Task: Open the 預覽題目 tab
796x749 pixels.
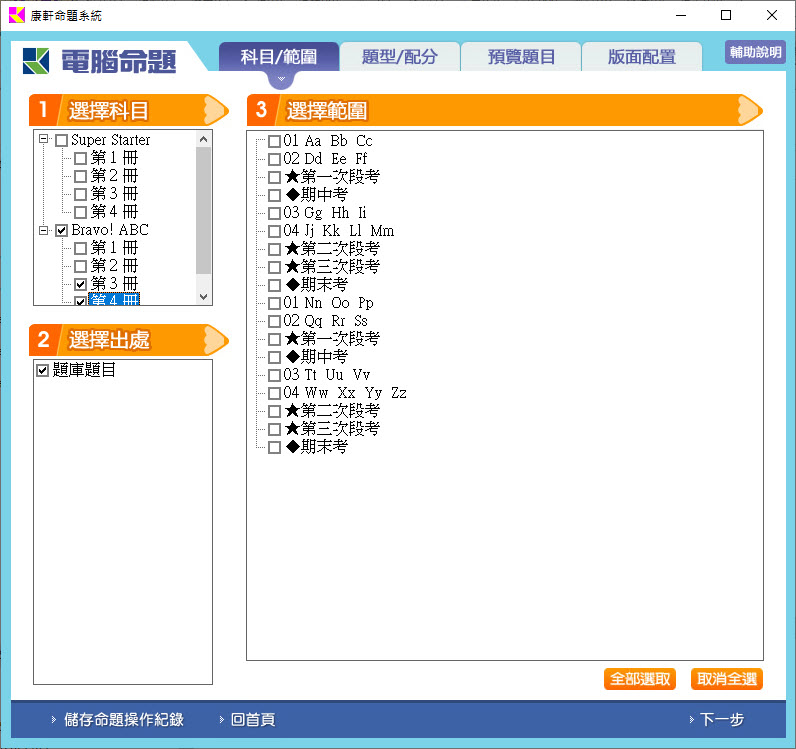Action: 521,57
